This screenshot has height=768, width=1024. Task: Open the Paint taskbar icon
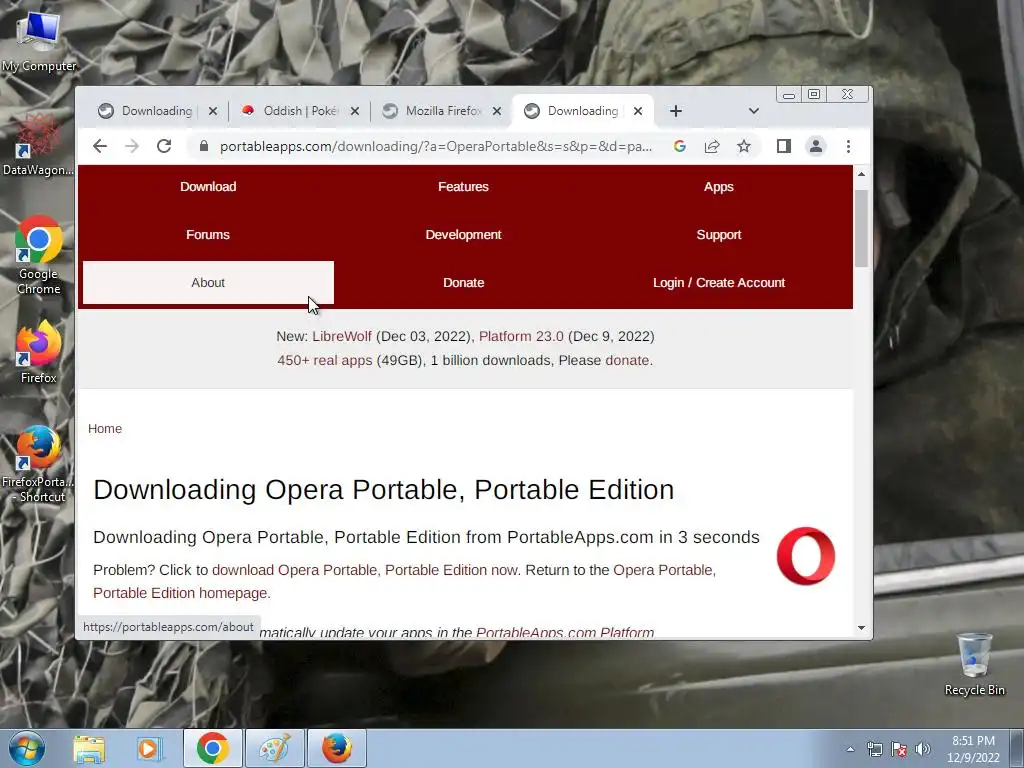274,748
